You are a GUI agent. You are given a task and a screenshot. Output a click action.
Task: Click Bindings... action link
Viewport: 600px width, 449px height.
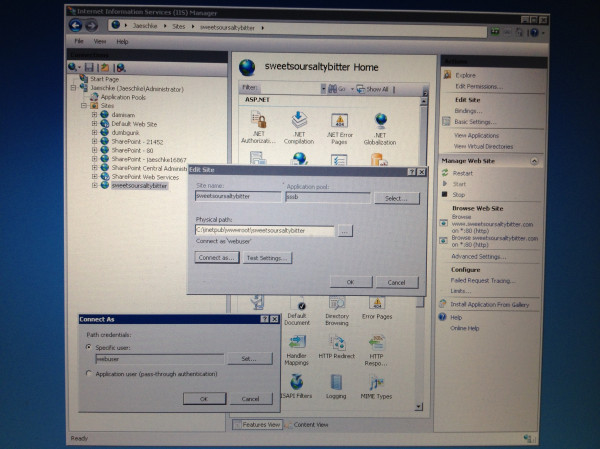[x=468, y=111]
